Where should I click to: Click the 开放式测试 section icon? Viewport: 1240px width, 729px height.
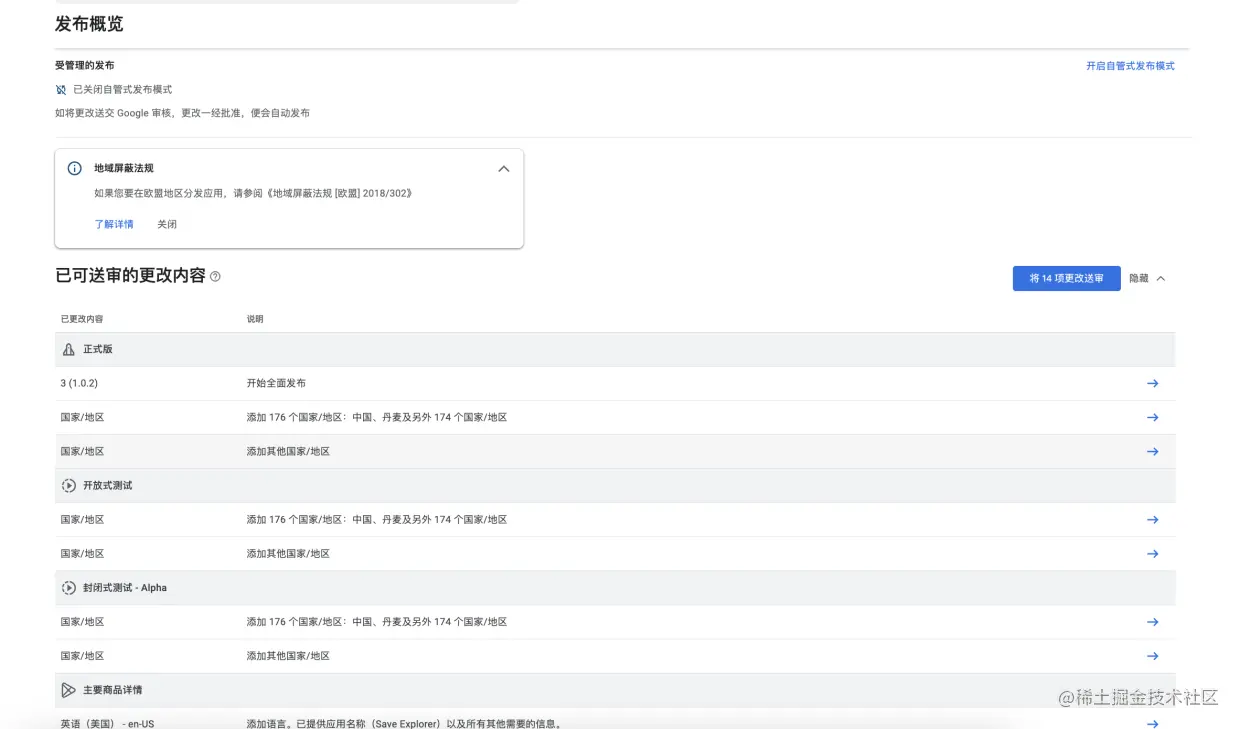pyautogui.click(x=68, y=486)
